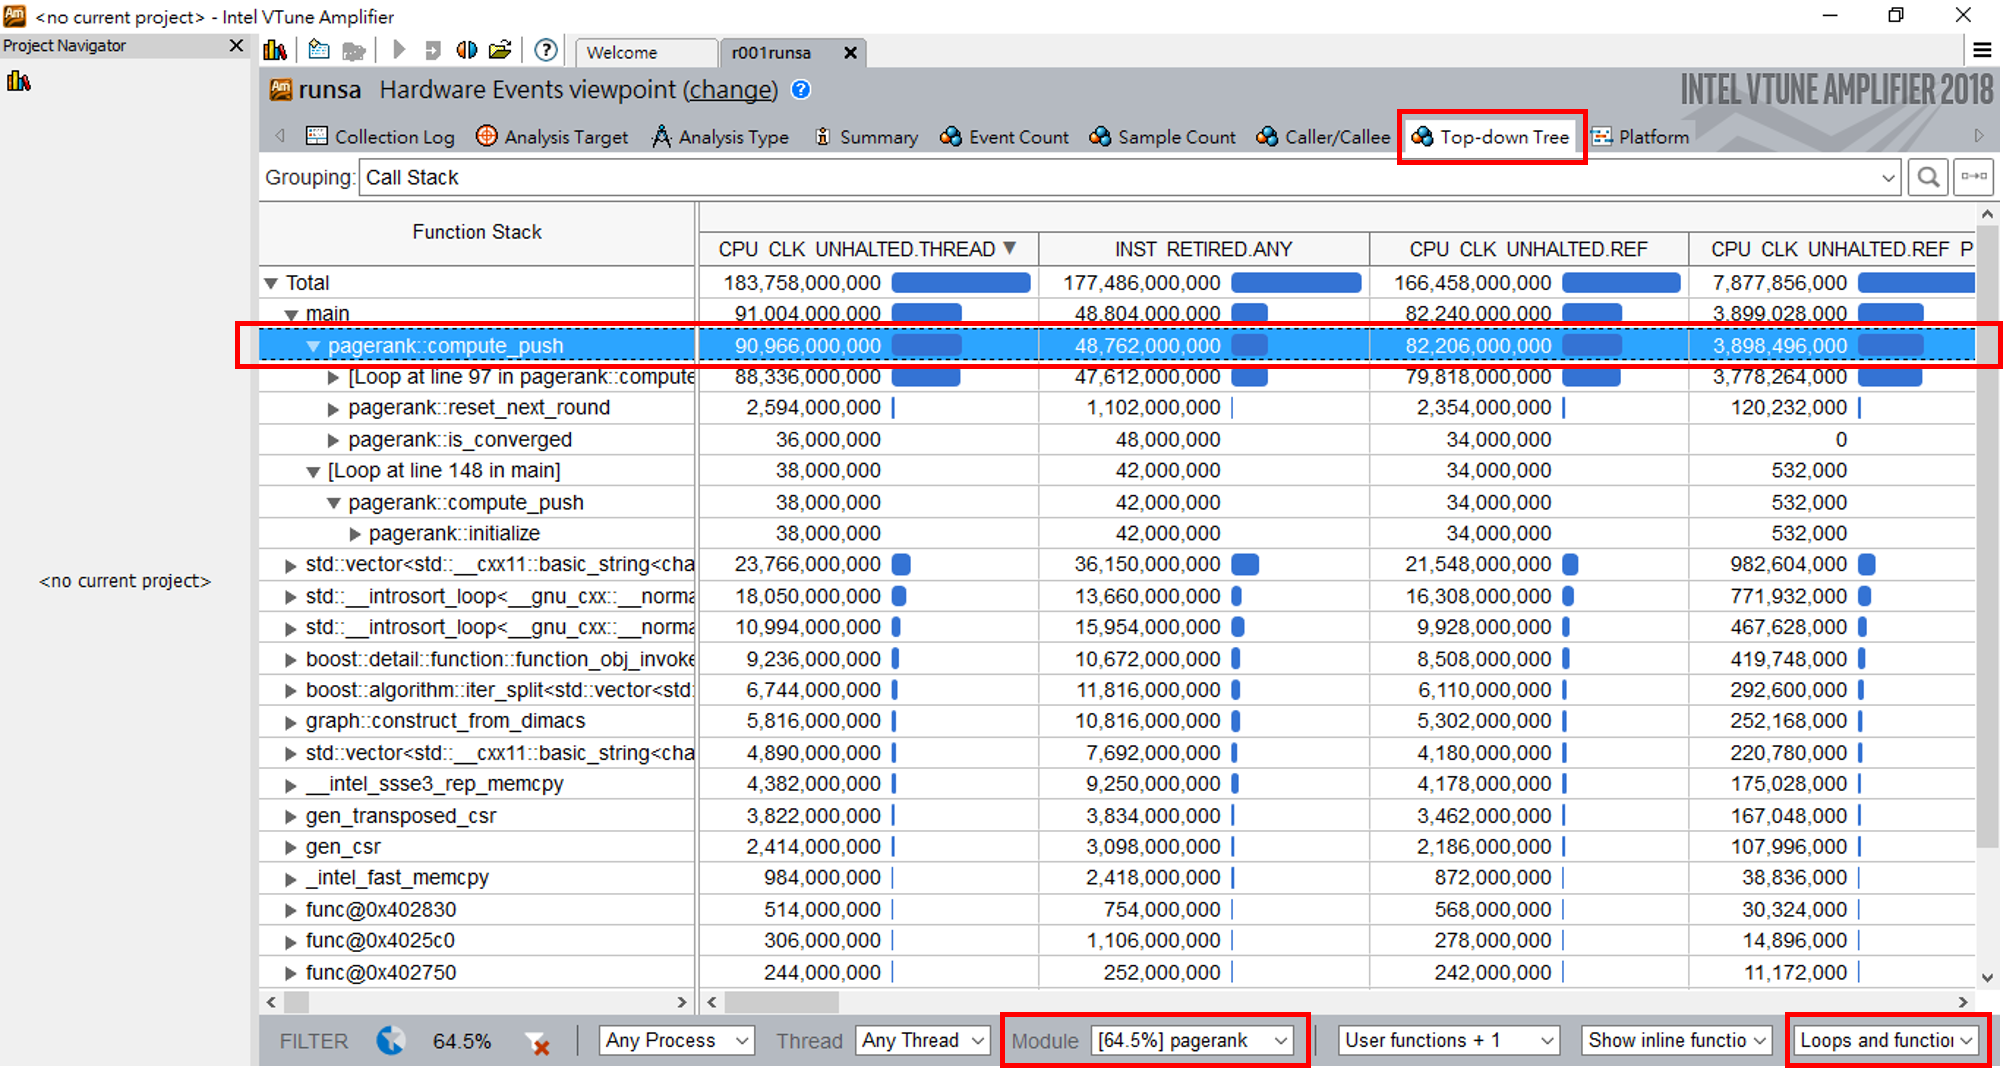This screenshot has width=2003, height=1068.
Task: Open the User functions + 1 dropdown
Action: tap(1449, 1041)
